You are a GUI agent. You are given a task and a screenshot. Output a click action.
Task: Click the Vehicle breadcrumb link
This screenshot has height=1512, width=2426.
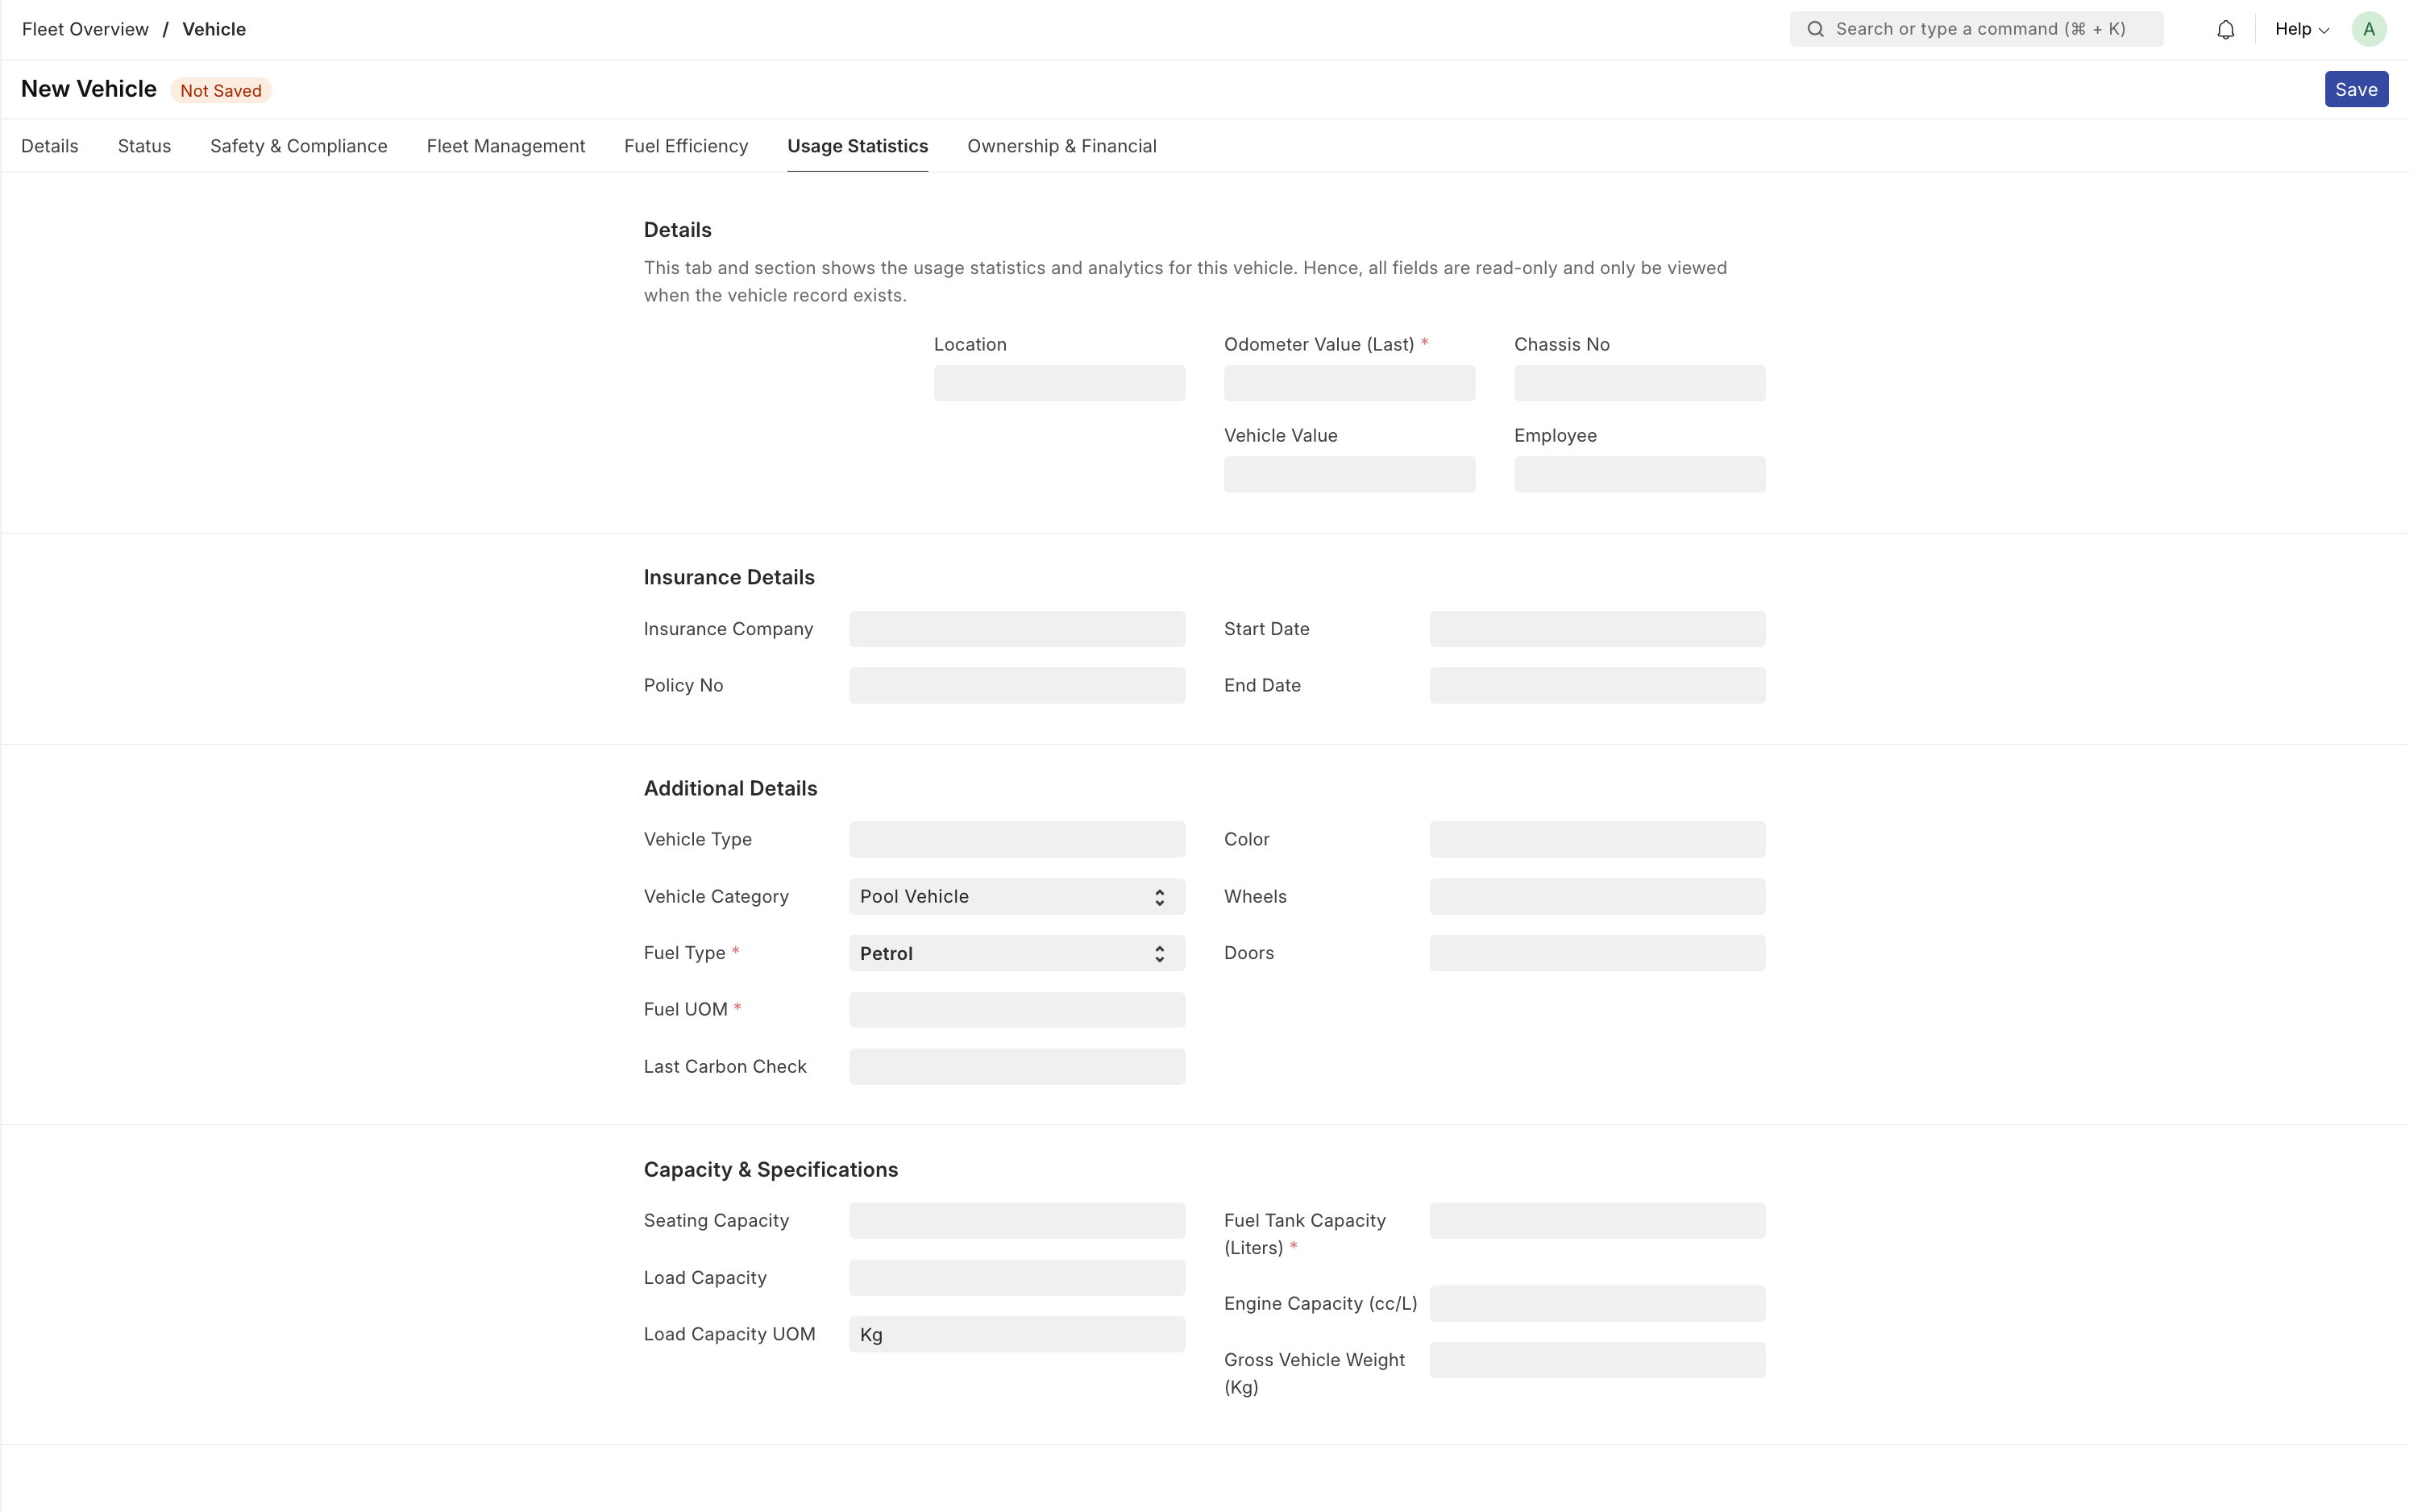pos(213,29)
